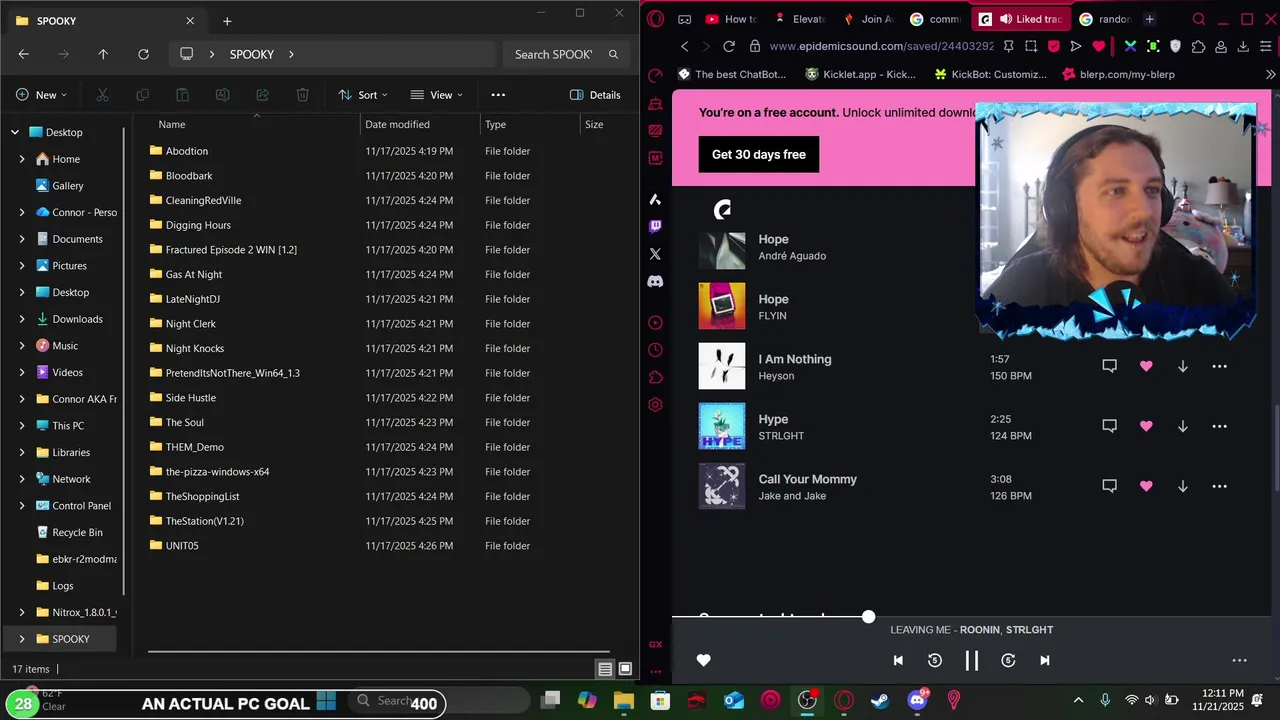Go up one folder in File Explorer
Image resolution: width=1280 pixels, height=720 pixels.
click(x=103, y=54)
